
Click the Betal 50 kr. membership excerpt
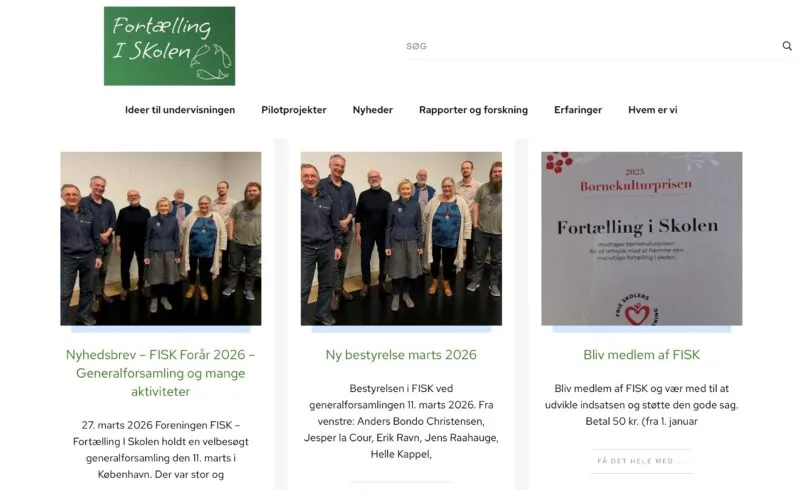[641, 405]
